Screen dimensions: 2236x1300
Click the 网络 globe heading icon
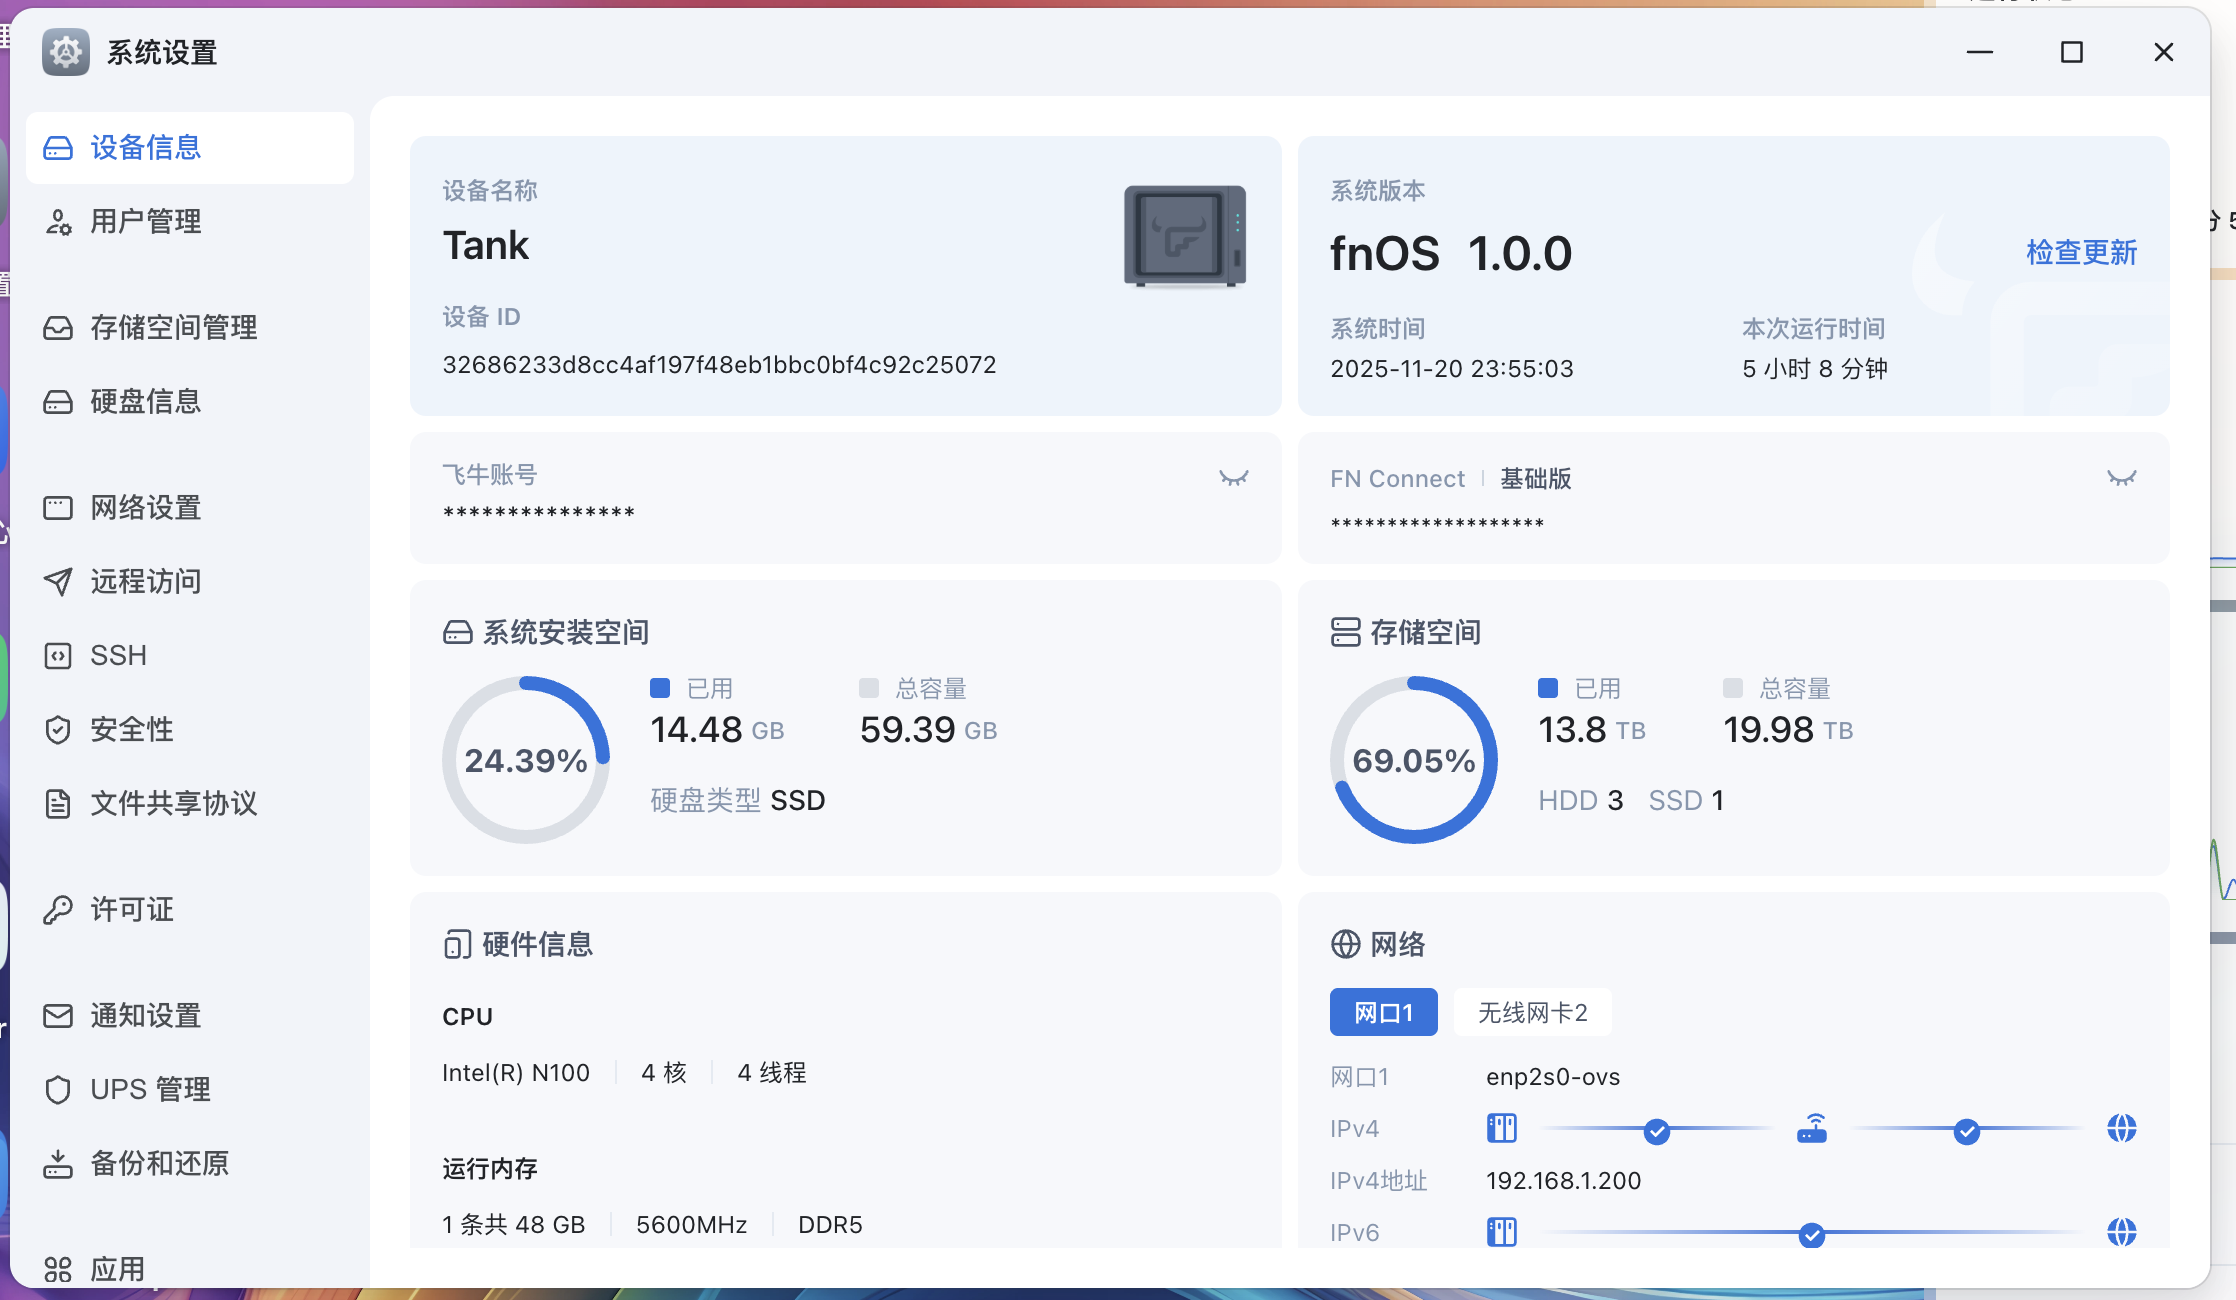[x=1345, y=944]
